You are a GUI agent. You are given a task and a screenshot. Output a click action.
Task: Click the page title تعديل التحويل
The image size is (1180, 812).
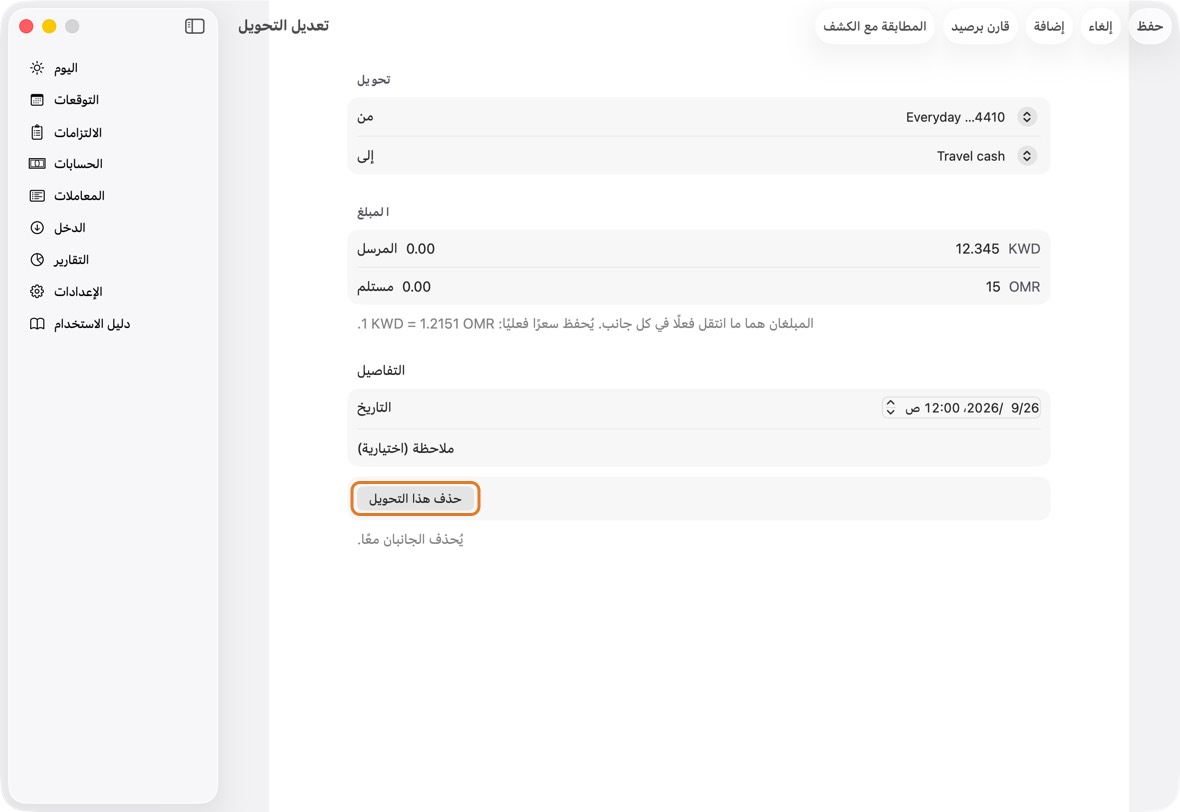284,26
